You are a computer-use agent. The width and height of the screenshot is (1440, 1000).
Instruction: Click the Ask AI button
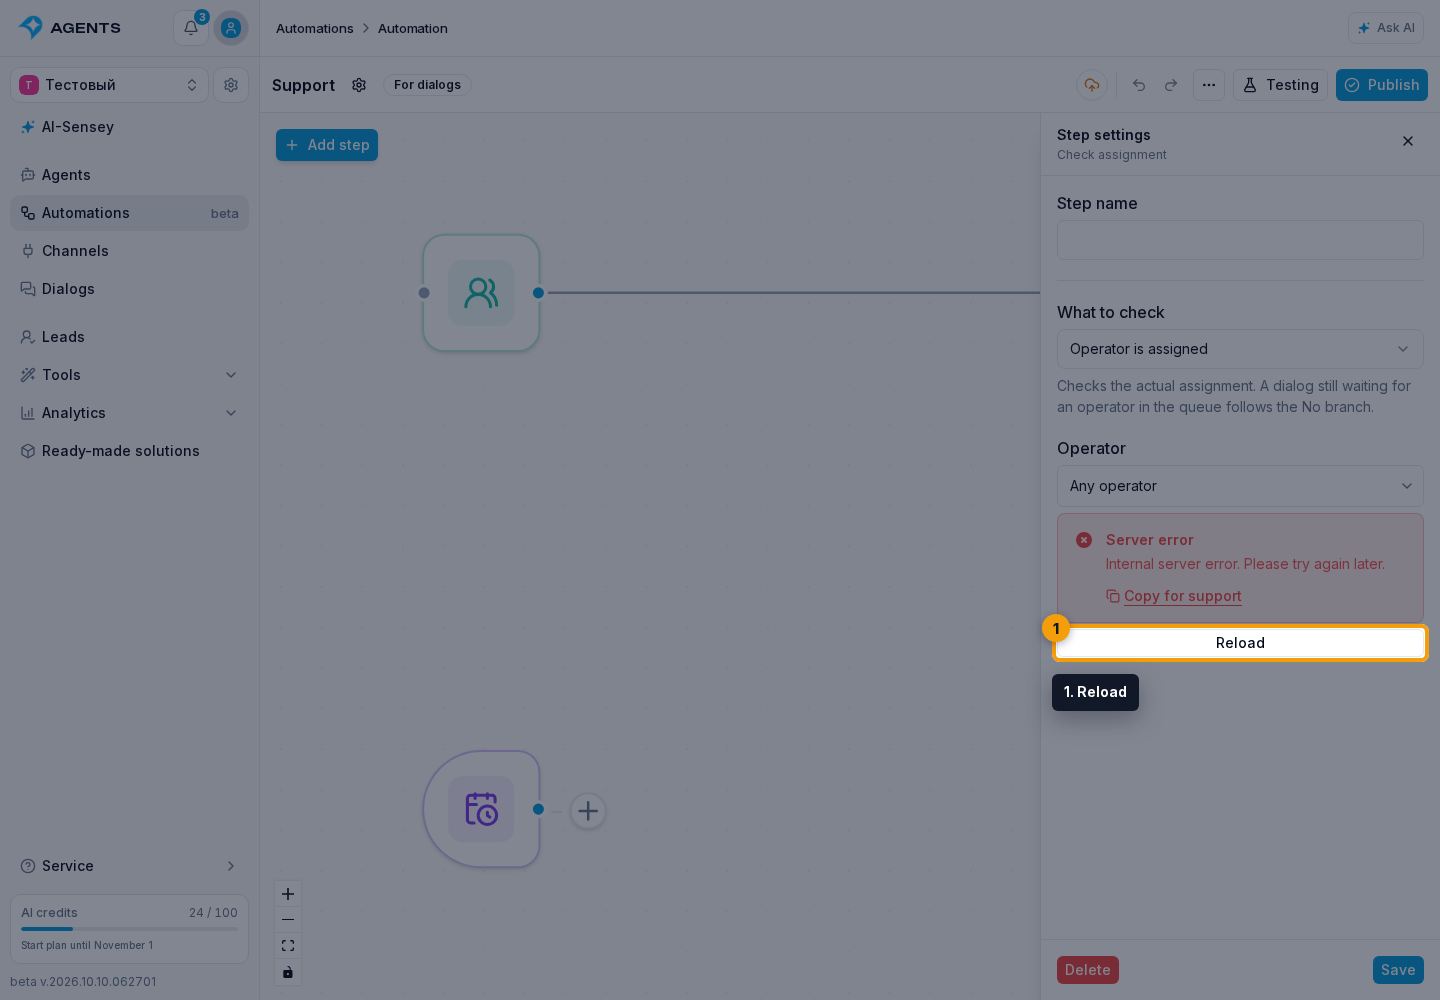click(x=1386, y=28)
